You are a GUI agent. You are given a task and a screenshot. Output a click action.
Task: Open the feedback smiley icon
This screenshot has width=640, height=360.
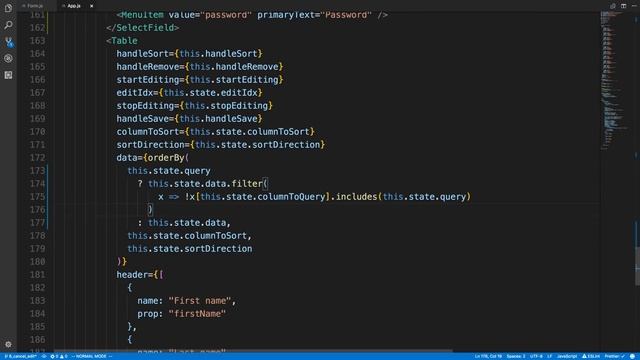click(632, 356)
